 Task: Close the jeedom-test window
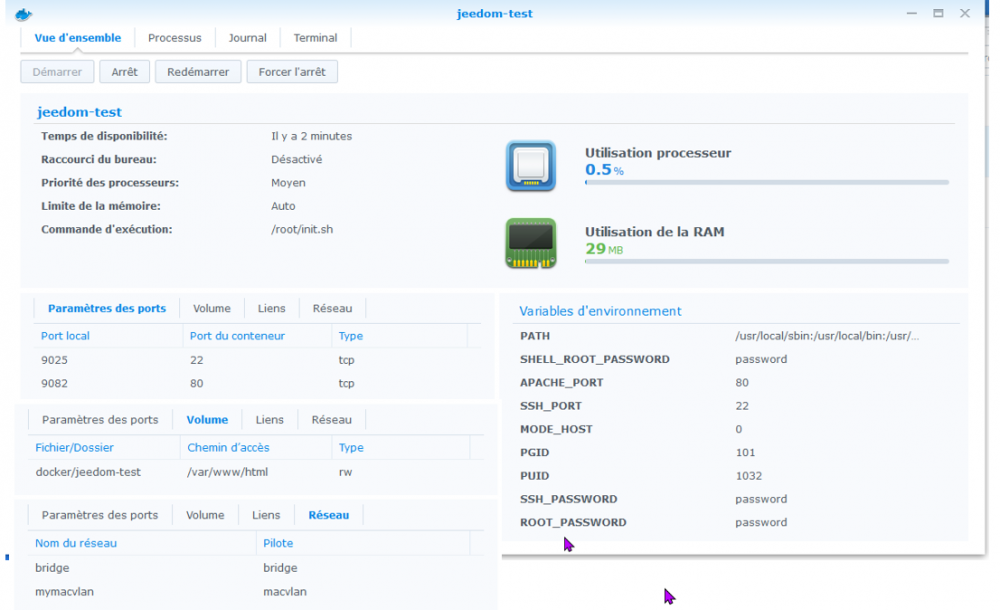click(x=965, y=14)
